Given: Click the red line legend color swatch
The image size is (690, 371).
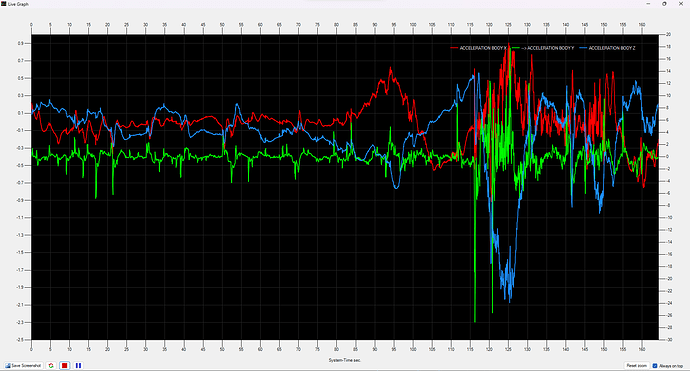Looking at the screenshot, I should (454, 48).
